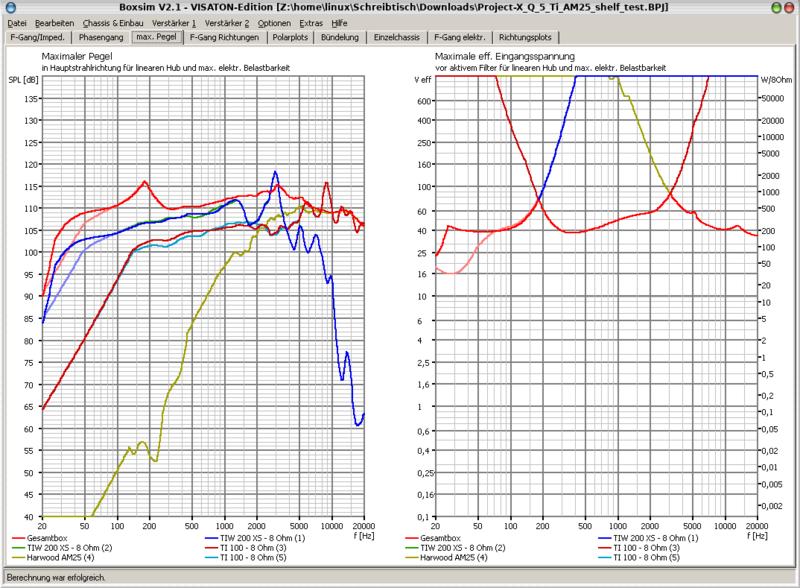Open the Optionen menu

274,23
